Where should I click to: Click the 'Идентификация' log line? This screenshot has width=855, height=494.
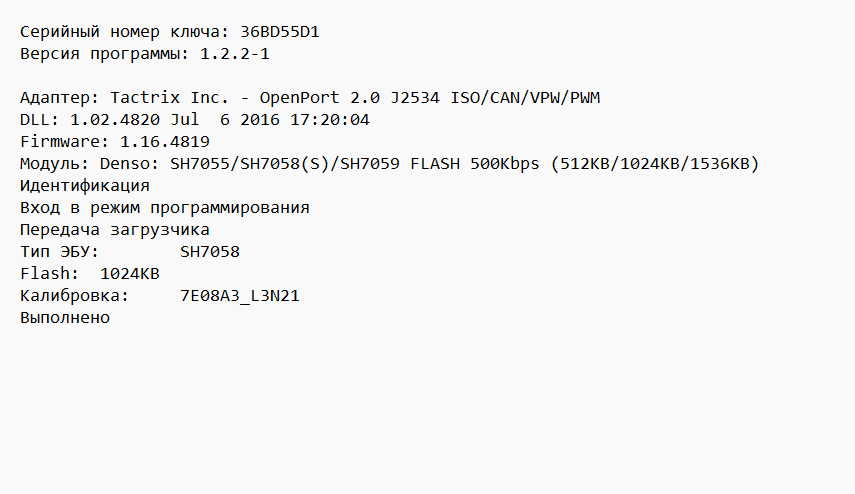coord(84,186)
